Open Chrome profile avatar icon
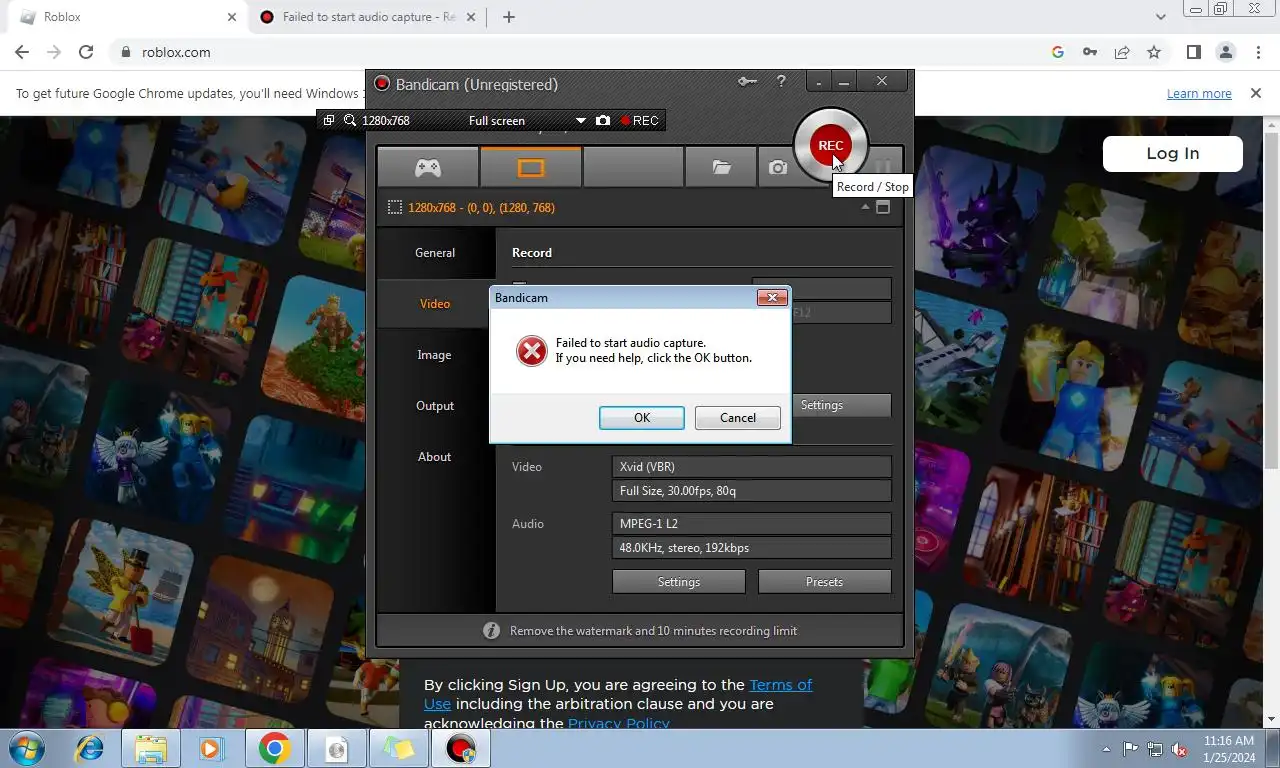This screenshot has height=768, width=1280. click(x=1225, y=52)
